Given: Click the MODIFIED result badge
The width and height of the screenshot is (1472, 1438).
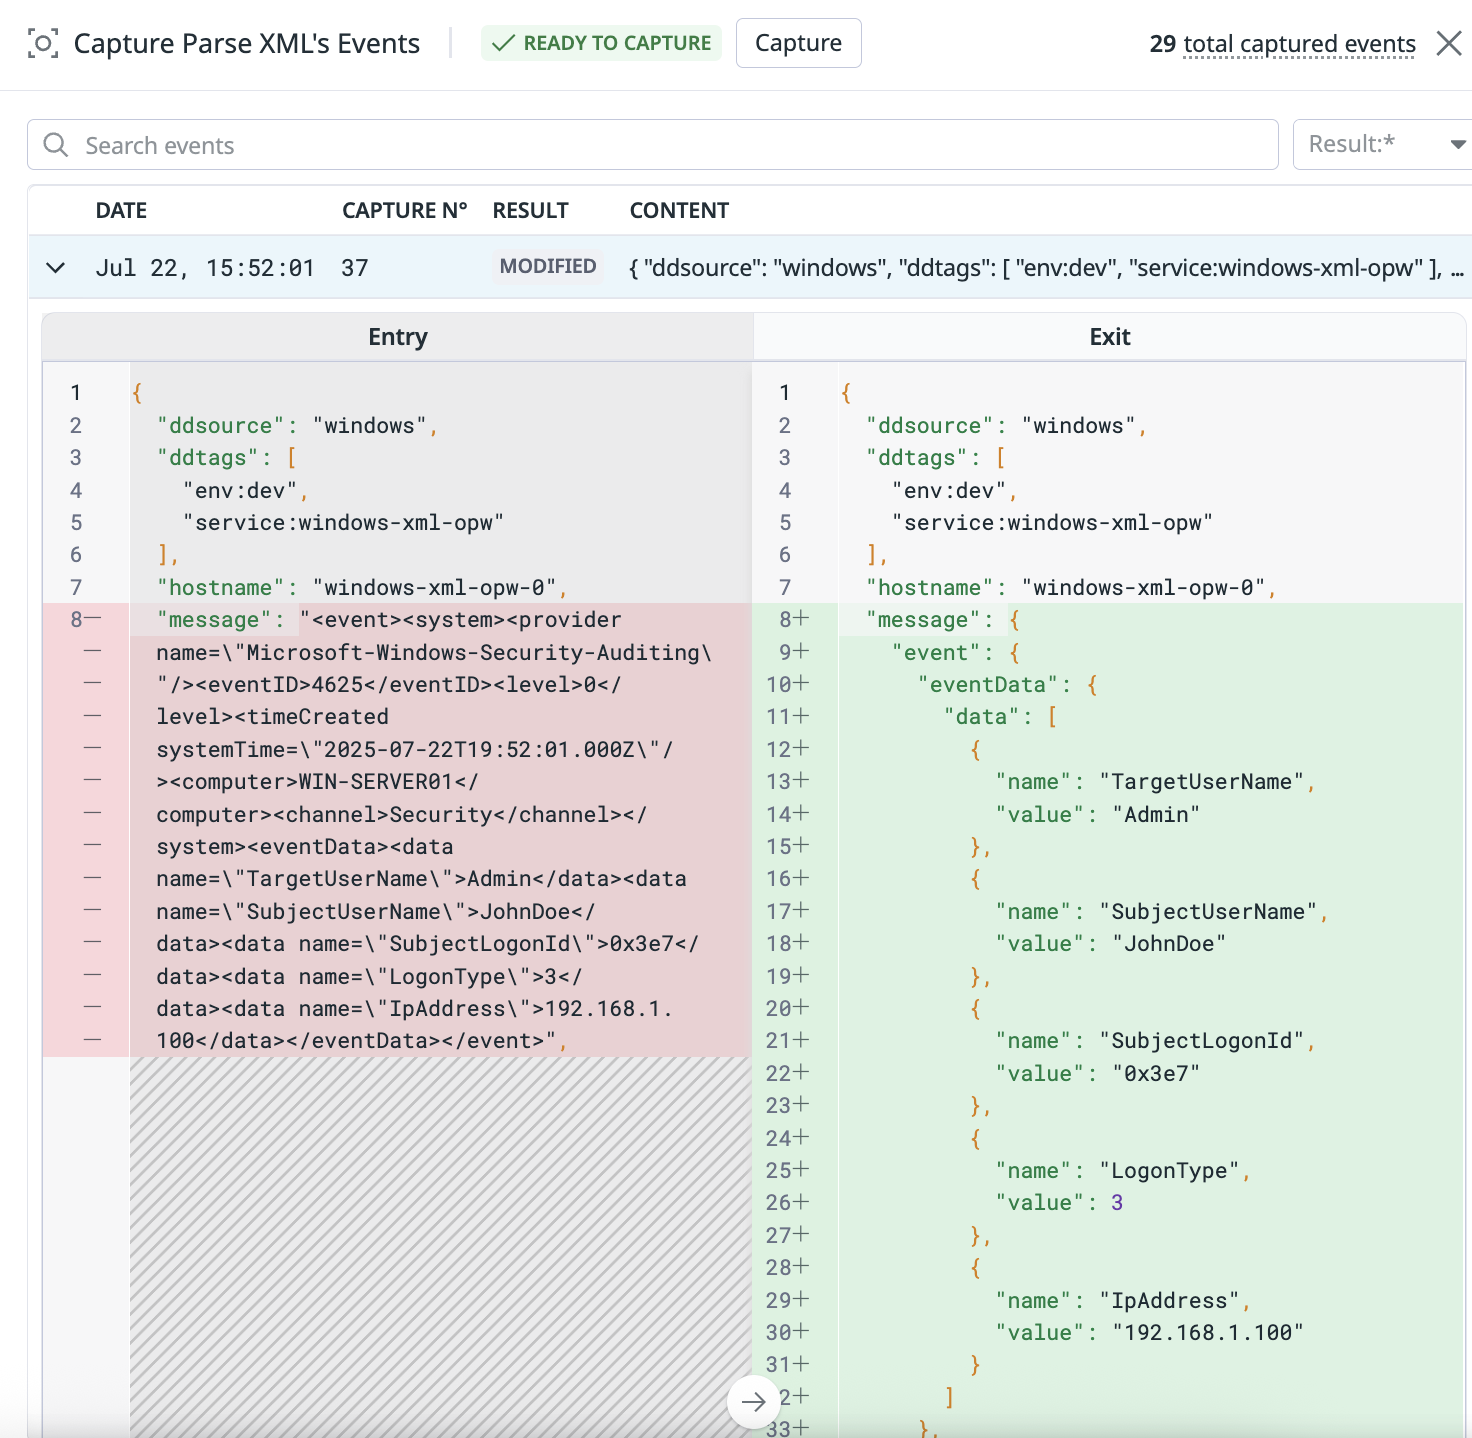Looking at the screenshot, I should (548, 267).
